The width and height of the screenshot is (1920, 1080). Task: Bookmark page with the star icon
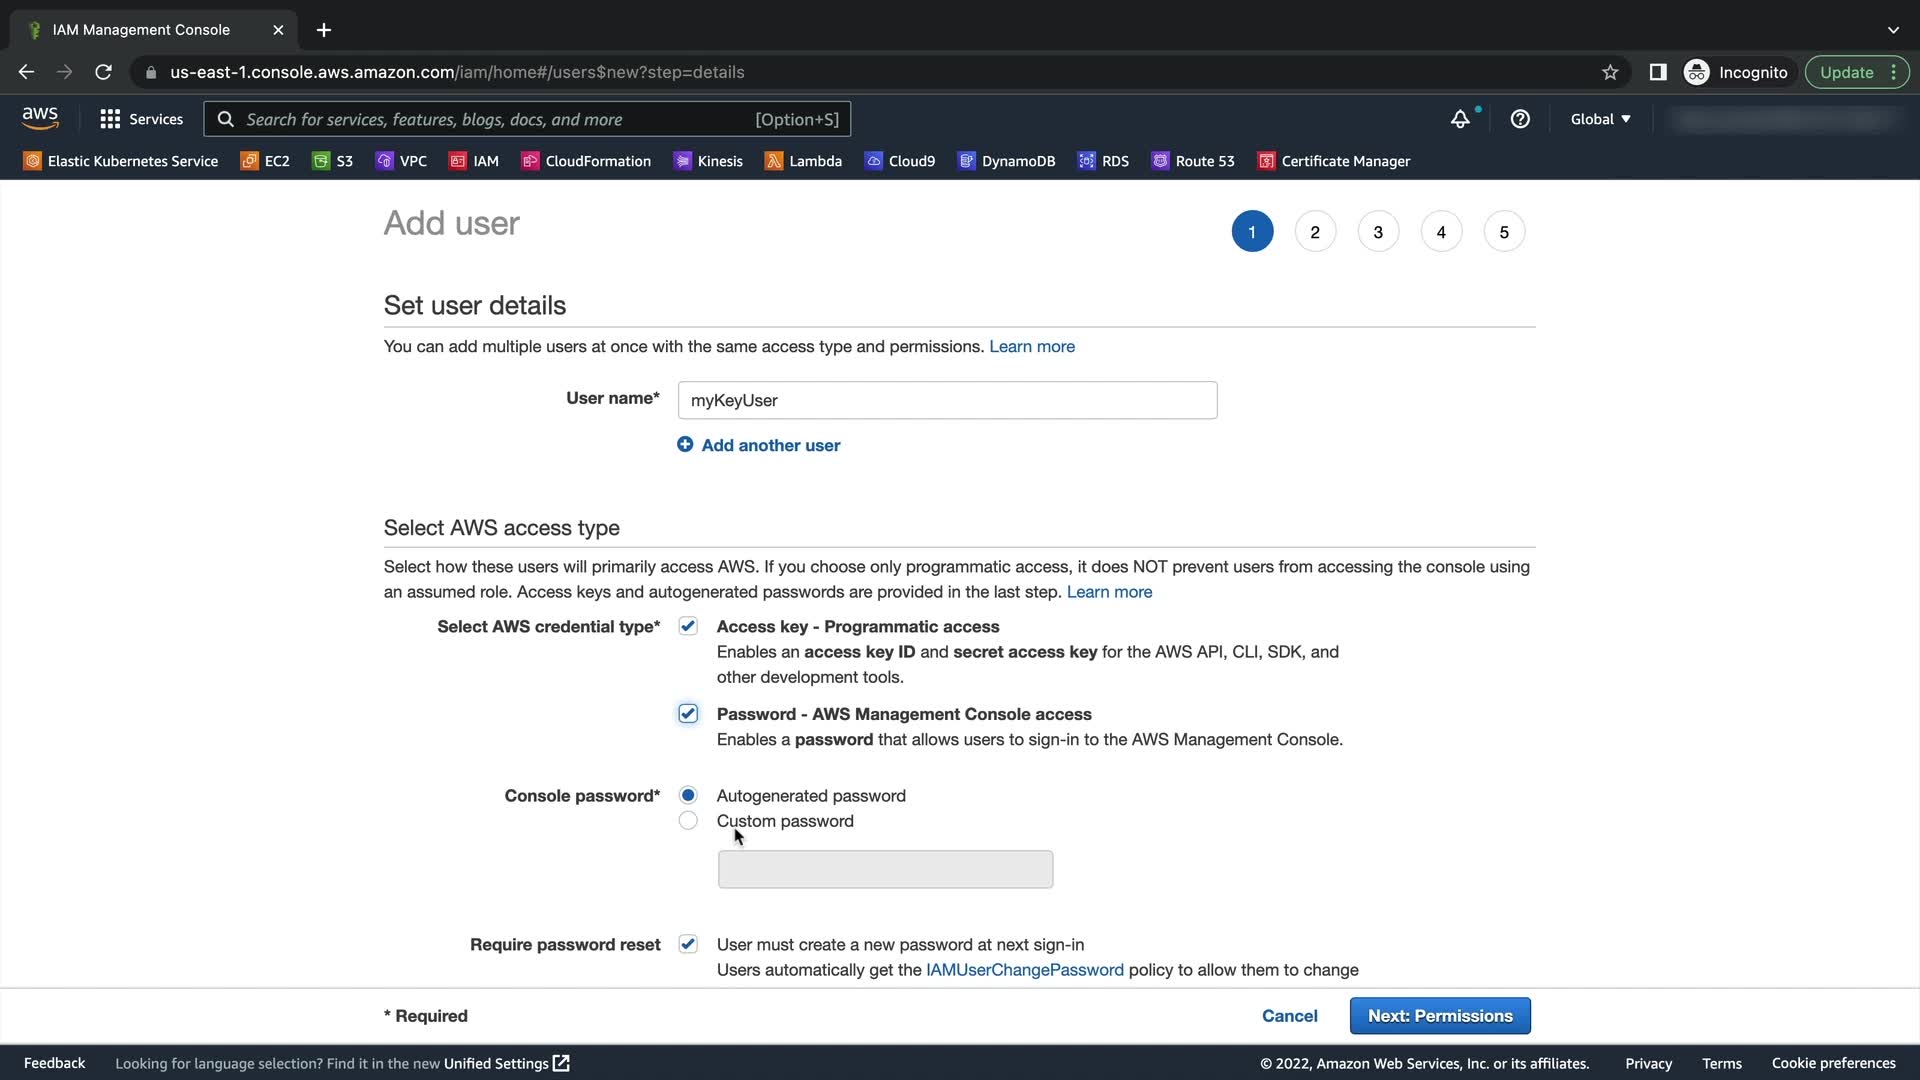[x=1610, y=72]
